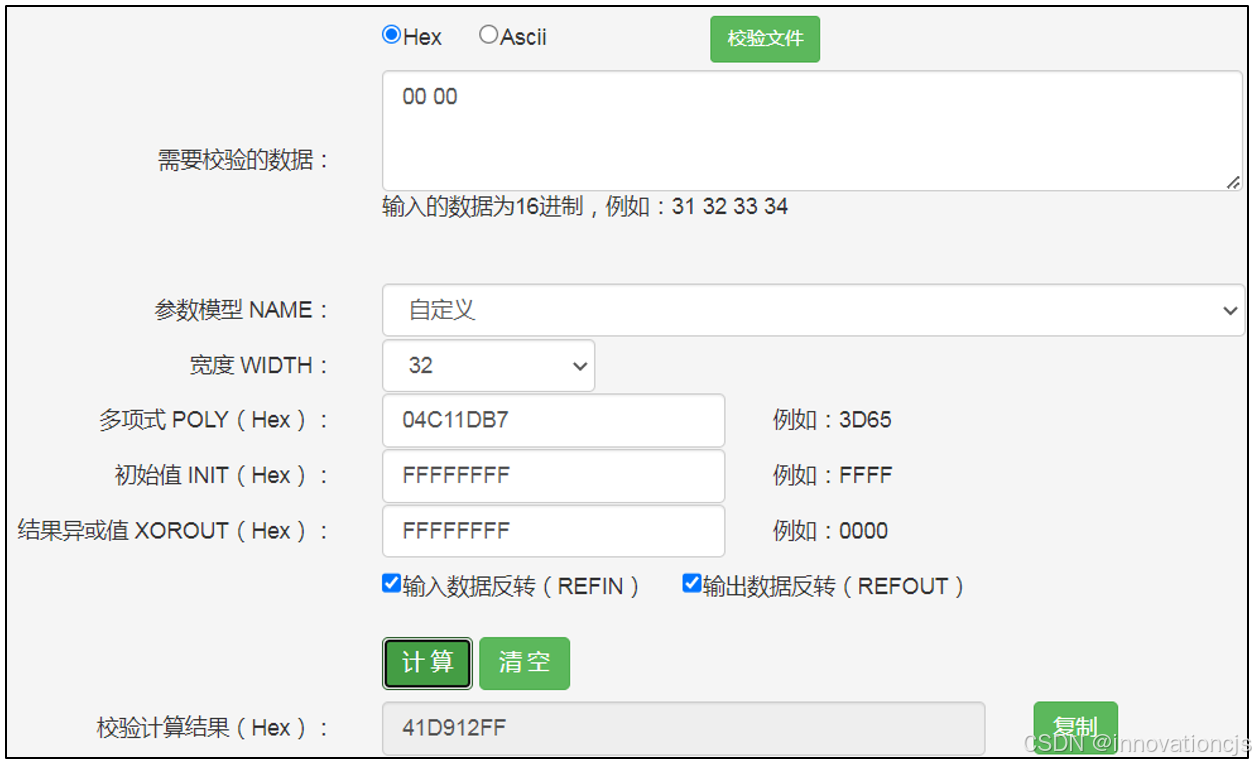Click the 清空 button

(x=524, y=663)
